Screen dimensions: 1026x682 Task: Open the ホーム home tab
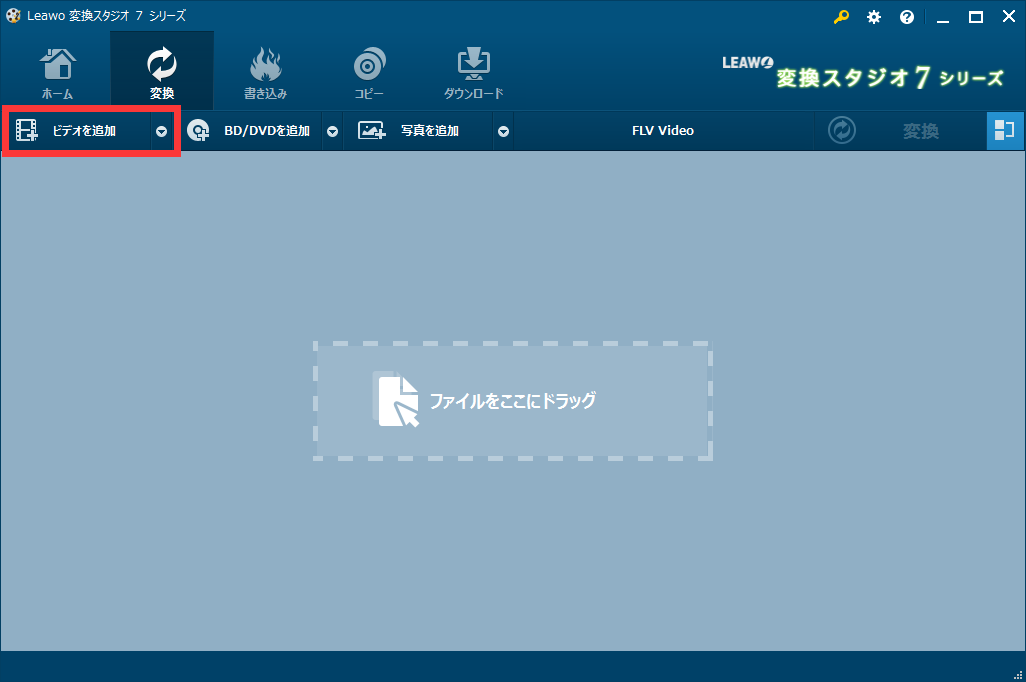click(x=58, y=73)
